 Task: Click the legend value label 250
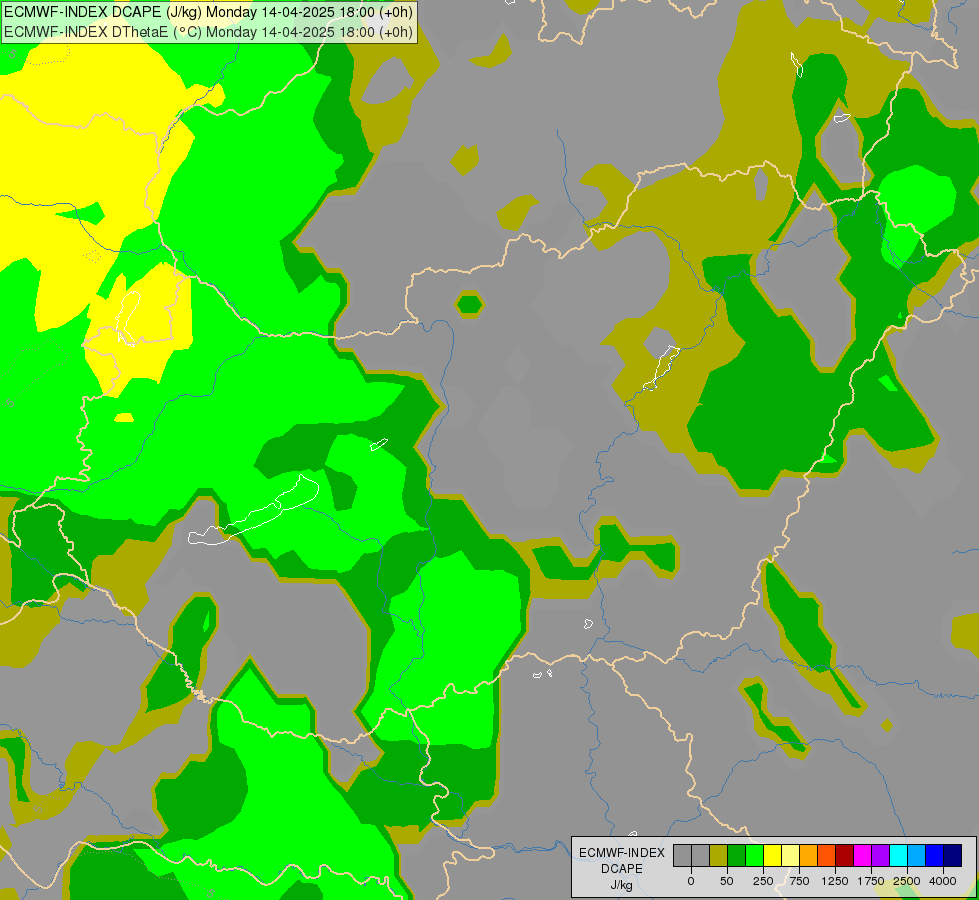point(763,881)
